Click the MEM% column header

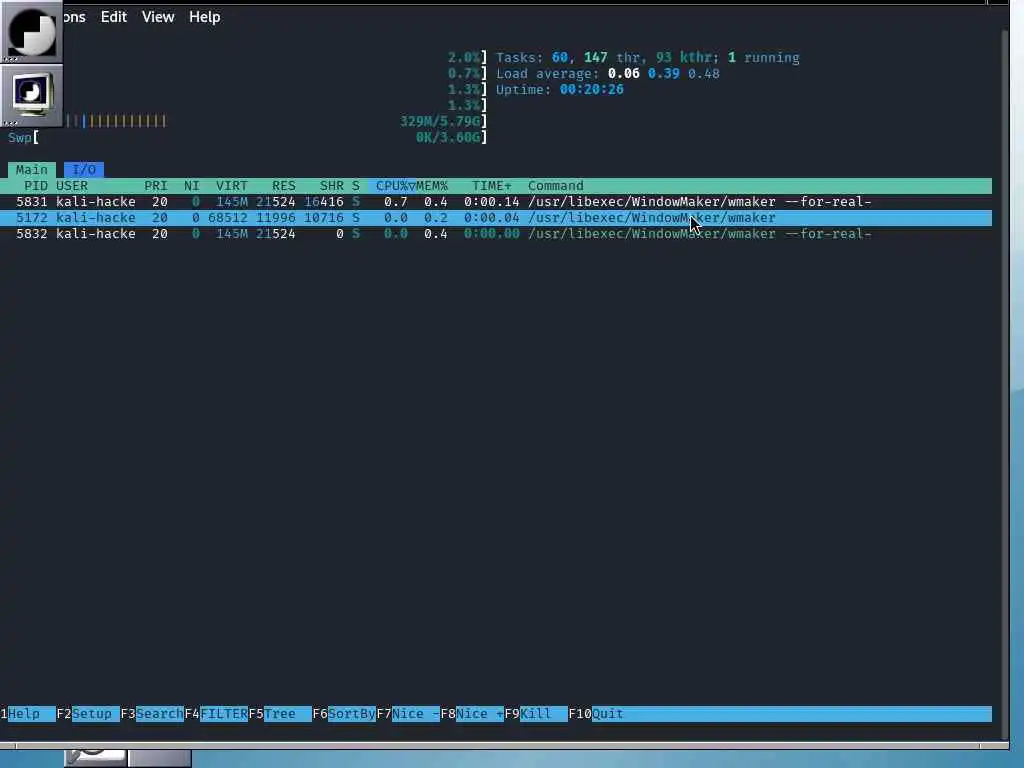432,186
